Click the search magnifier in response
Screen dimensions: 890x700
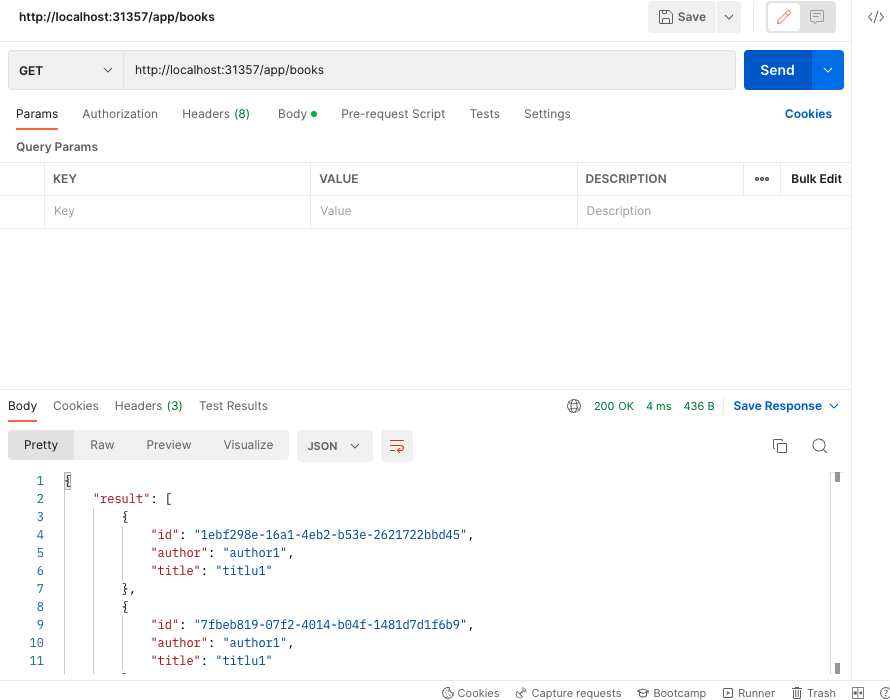[819, 446]
